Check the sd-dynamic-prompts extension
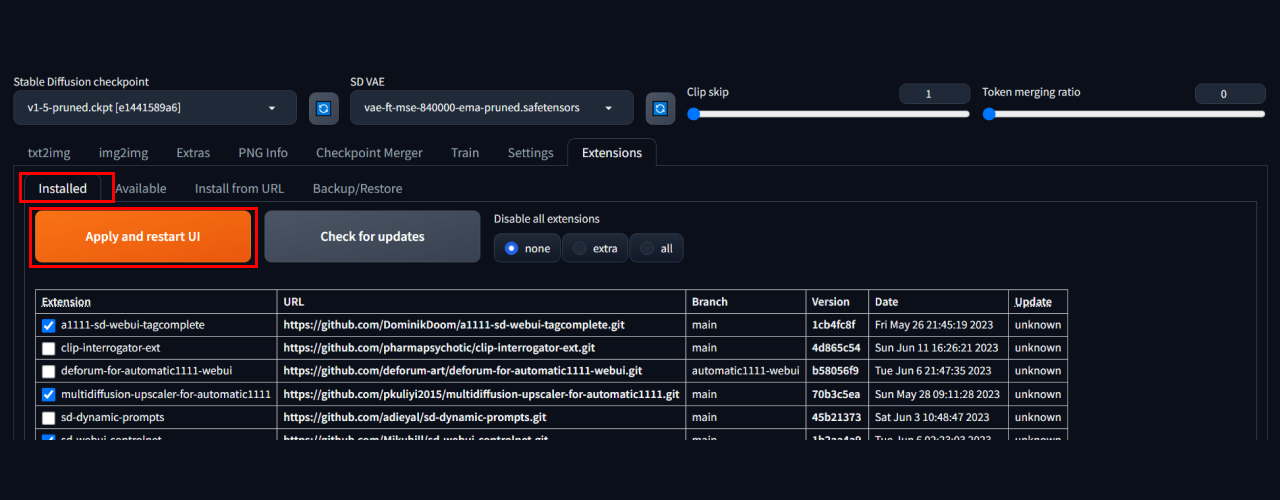The height and width of the screenshot is (500, 1280). [48, 418]
